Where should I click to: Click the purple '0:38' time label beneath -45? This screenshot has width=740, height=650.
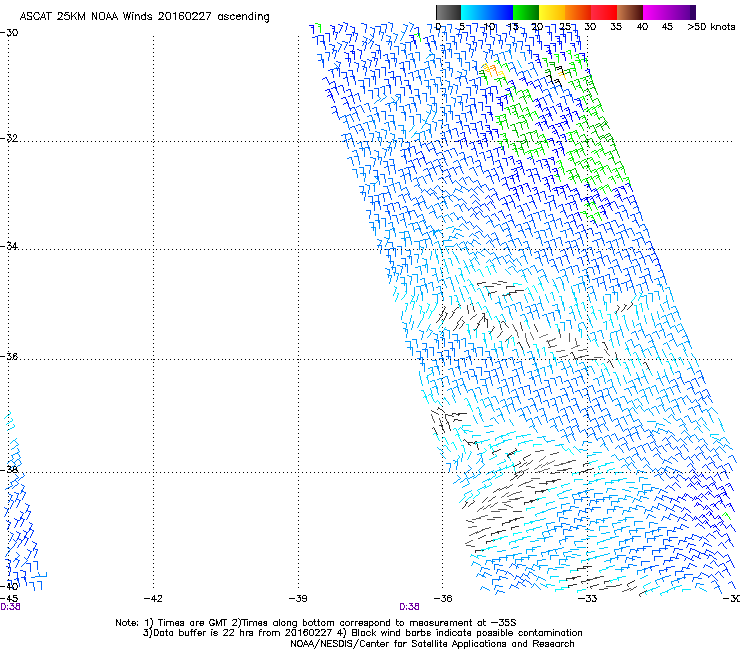pyautogui.click(x=10, y=607)
